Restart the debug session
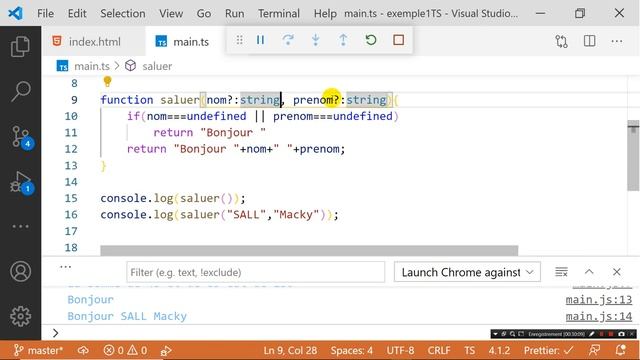Image resolution: width=640 pixels, height=360 pixels. pos(371,40)
